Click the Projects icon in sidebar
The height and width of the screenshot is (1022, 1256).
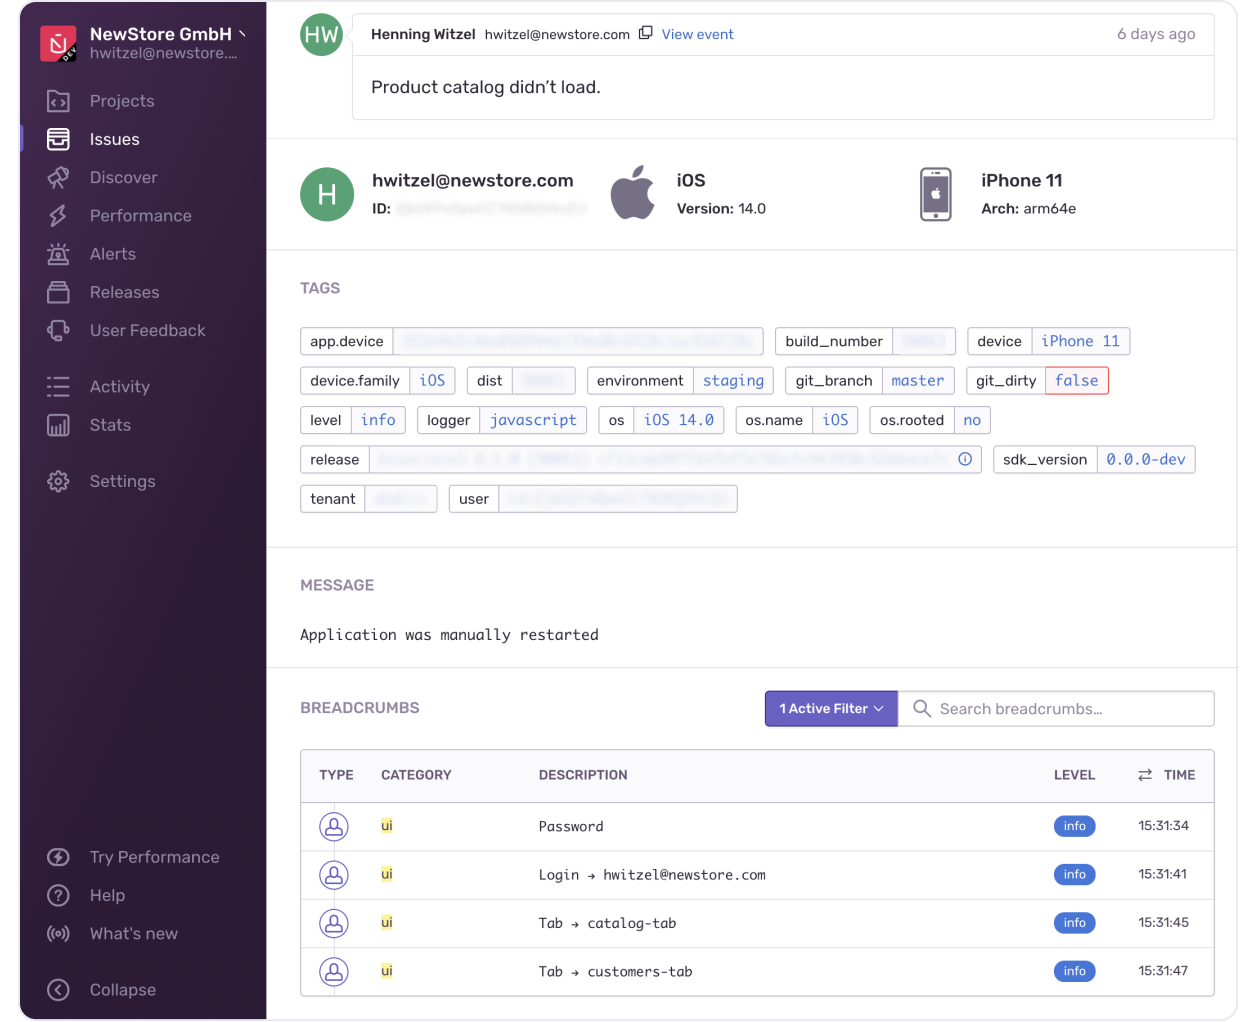coord(59,101)
